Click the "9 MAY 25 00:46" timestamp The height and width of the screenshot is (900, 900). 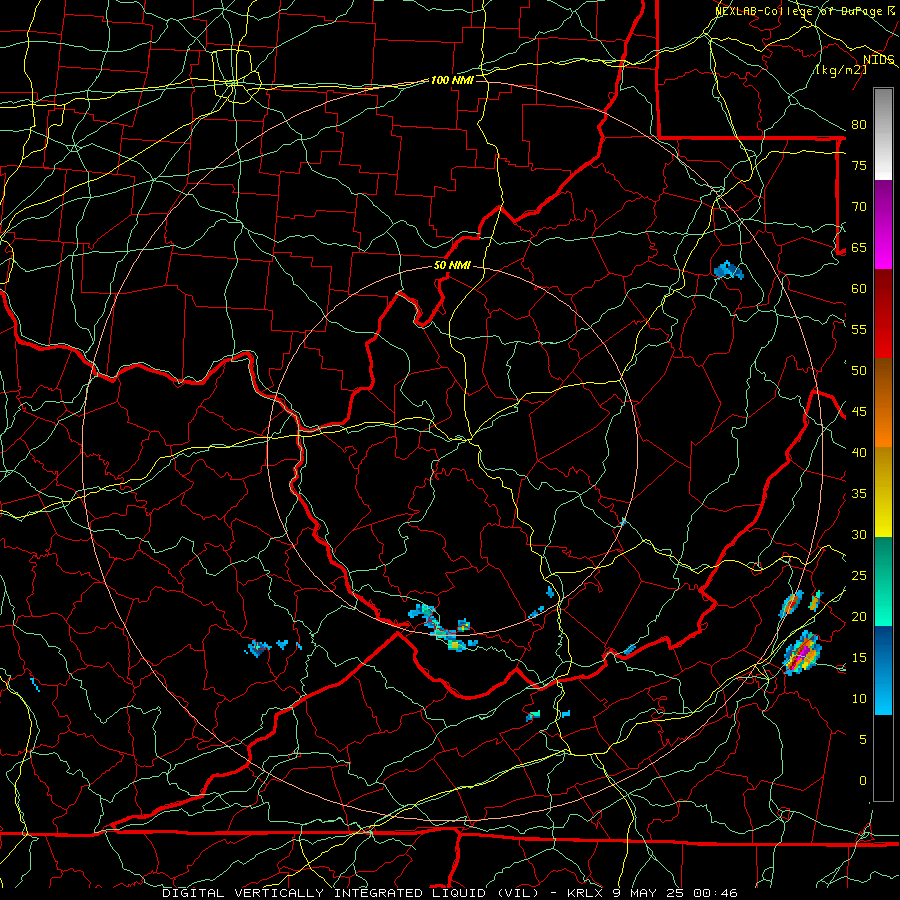pos(676,893)
